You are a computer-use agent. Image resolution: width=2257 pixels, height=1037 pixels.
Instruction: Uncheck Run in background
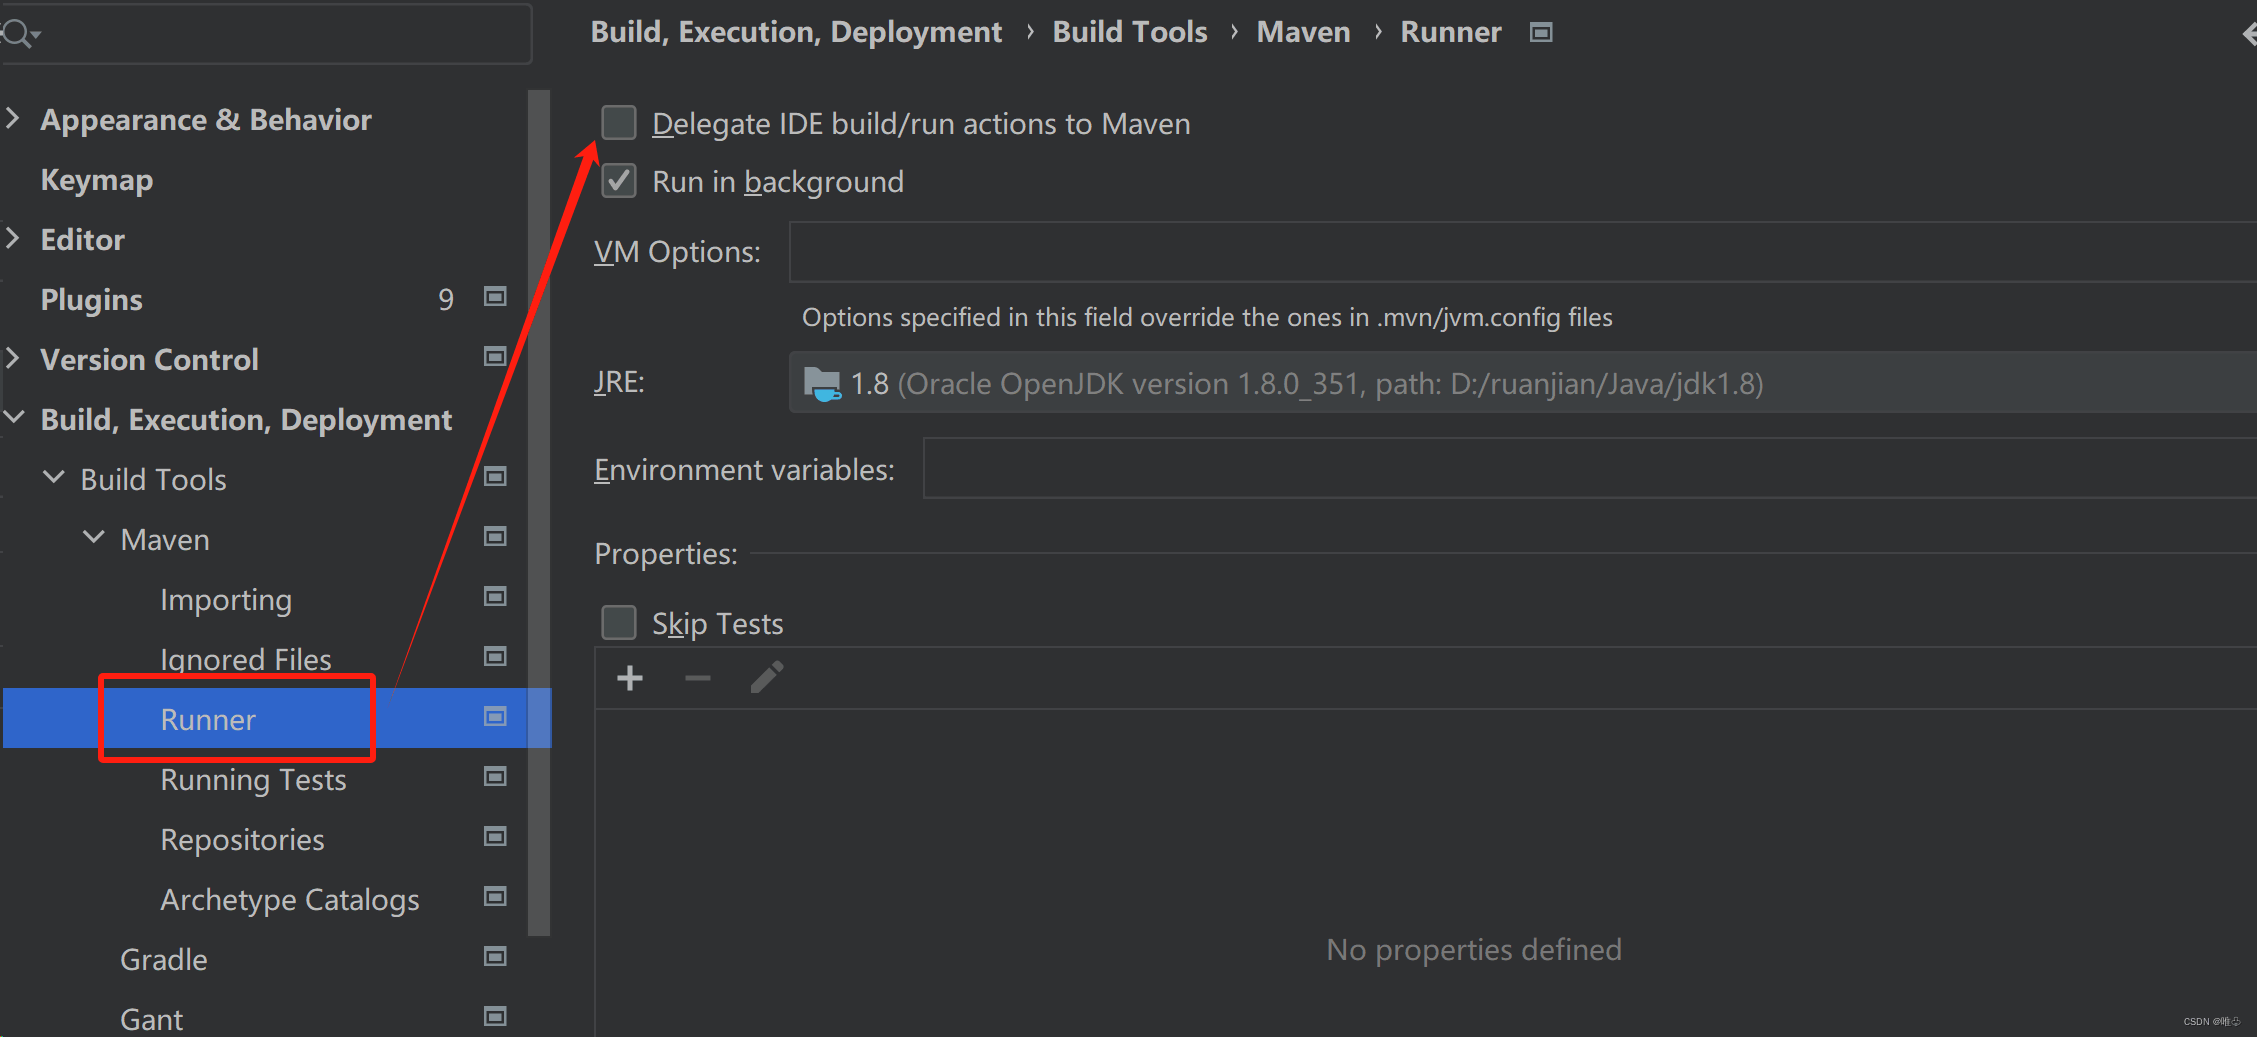[x=619, y=181]
